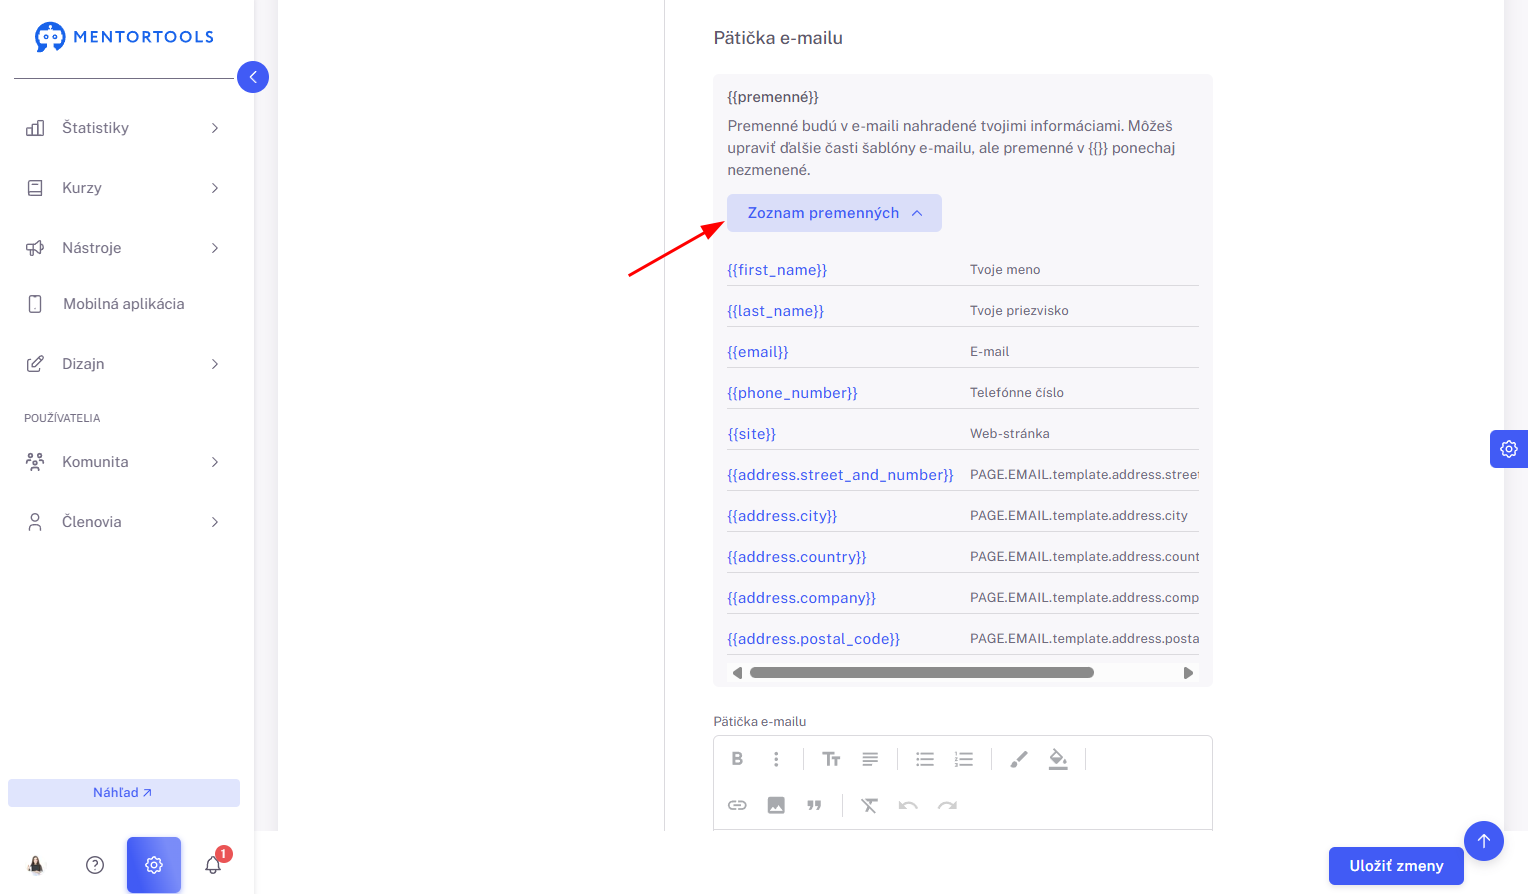Open Mobilná aplikácia in the sidebar

pyautogui.click(x=122, y=304)
